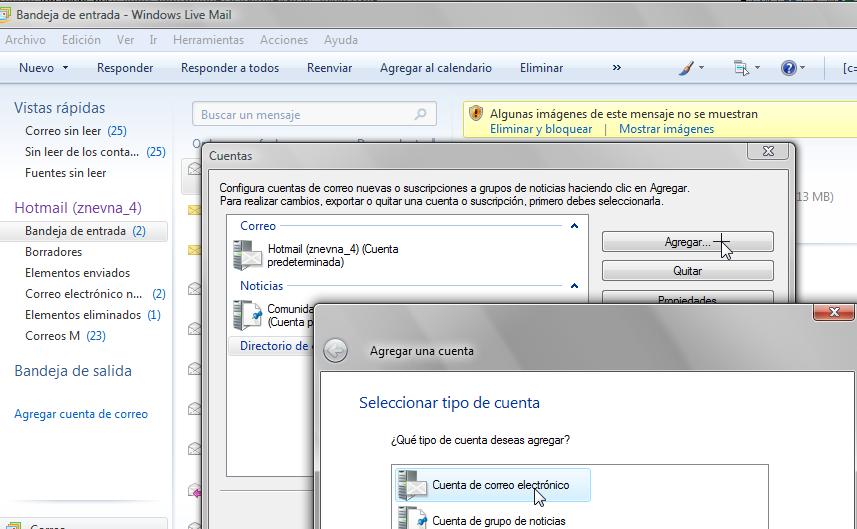The image size is (857, 529).
Task: Click the Comunidades news server icon
Action: coord(247,315)
